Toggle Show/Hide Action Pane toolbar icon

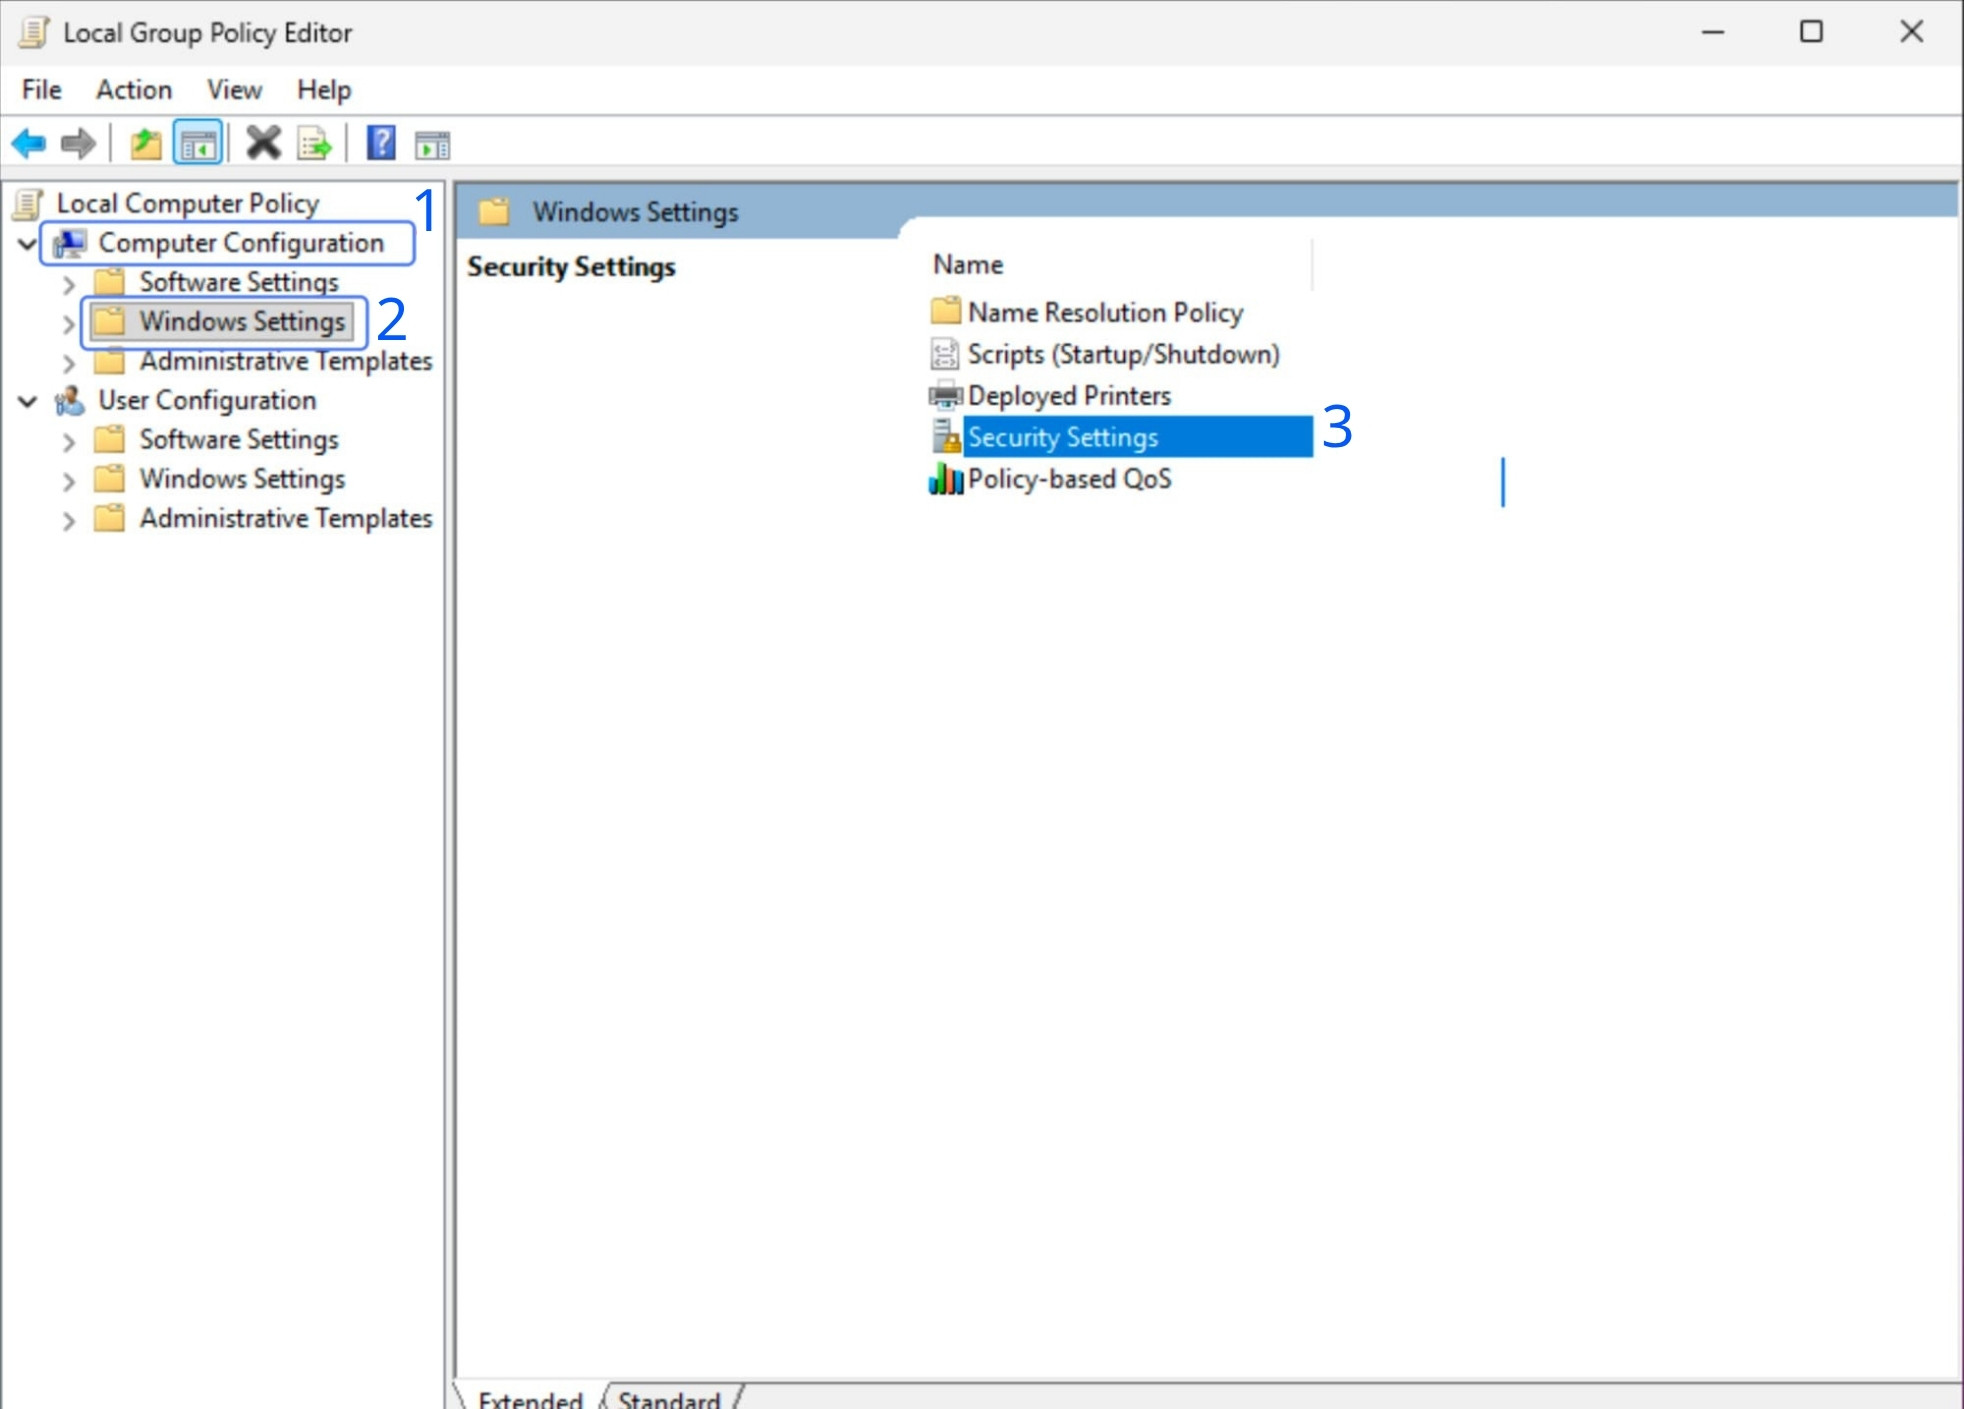(432, 144)
